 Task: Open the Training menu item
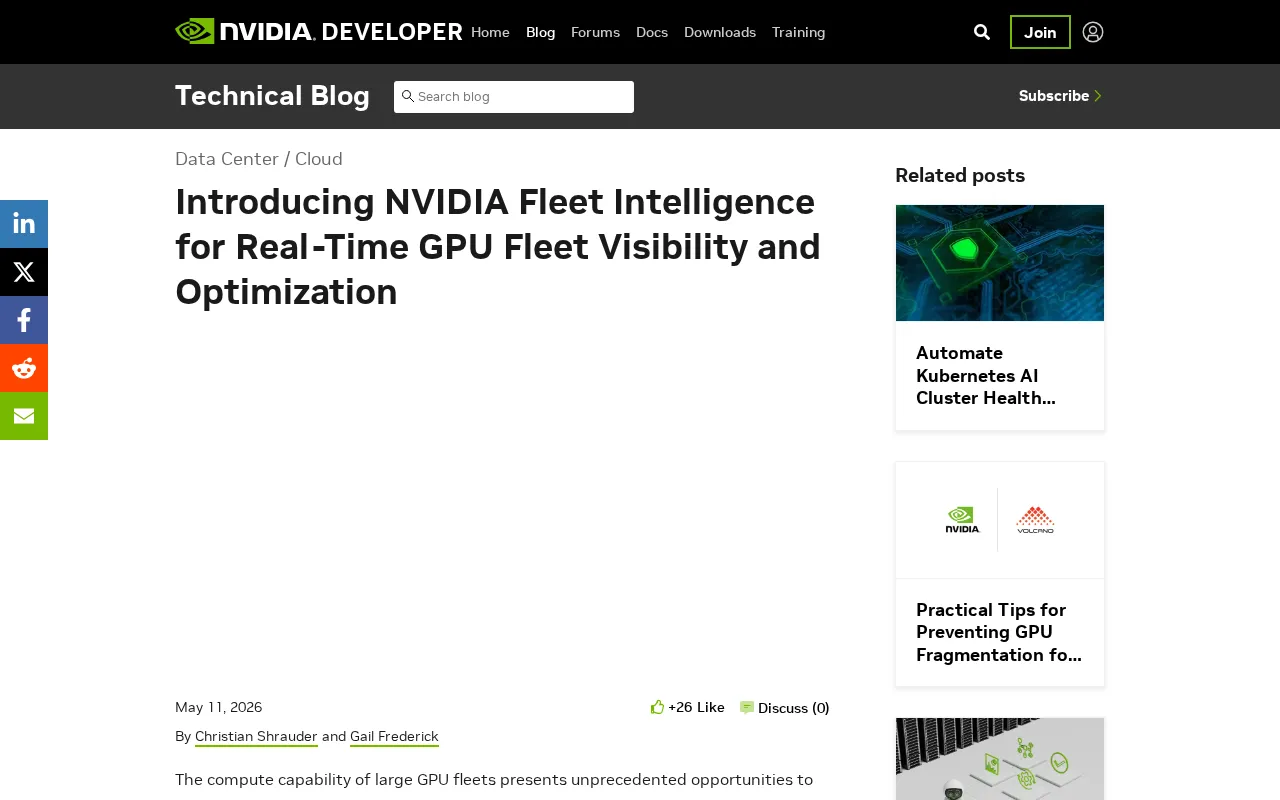799,32
